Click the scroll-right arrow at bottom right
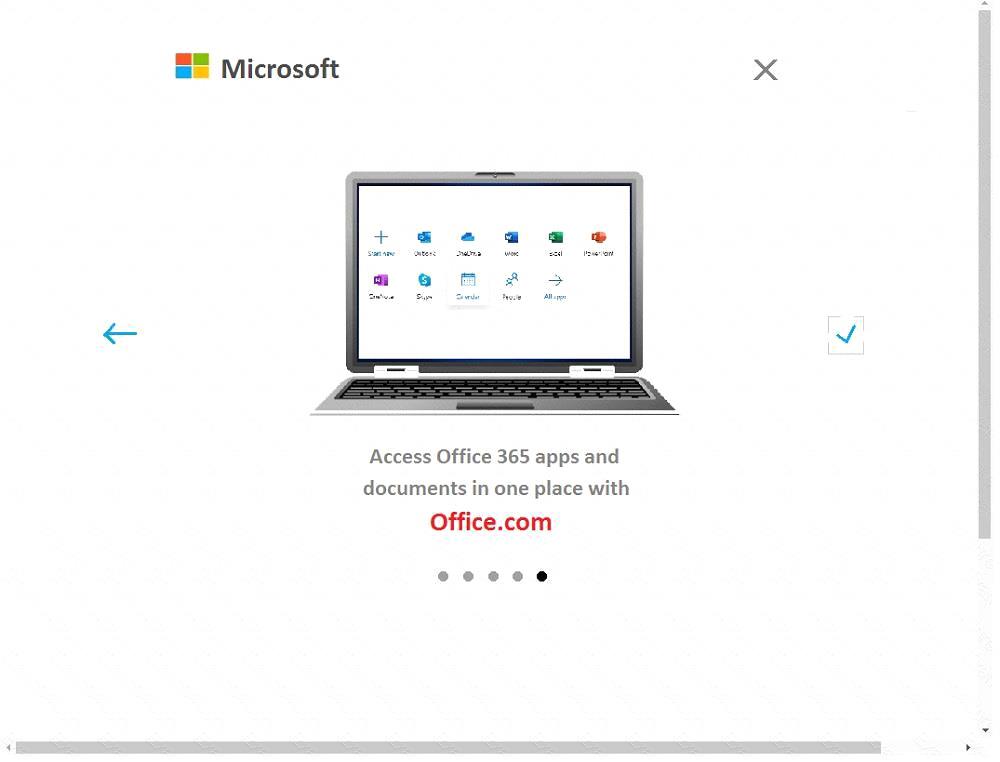The height and width of the screenshot is (762, 1000). 968,747
